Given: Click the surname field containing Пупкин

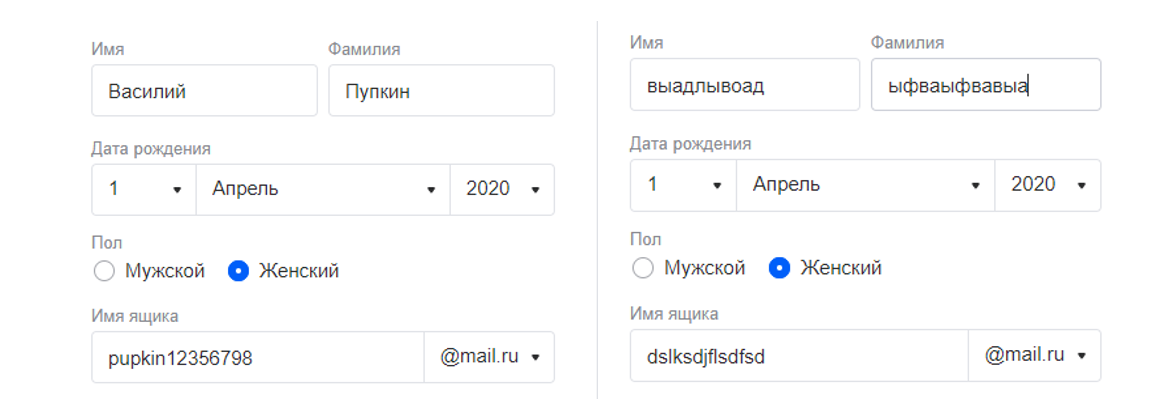Looking at the screenshot, I should tap(441, 90).
